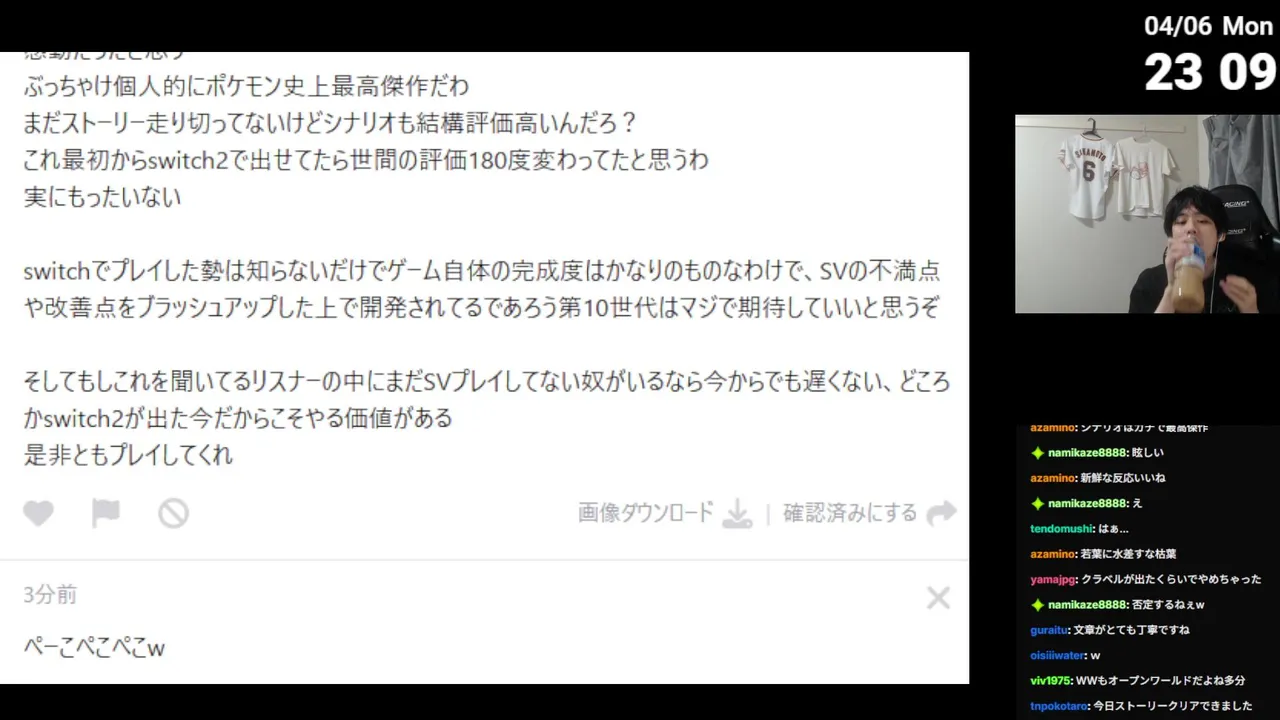1280x720 pixels.
Task: Dismiss the 3分前 message with X
Action: click(x=938, y=598)
